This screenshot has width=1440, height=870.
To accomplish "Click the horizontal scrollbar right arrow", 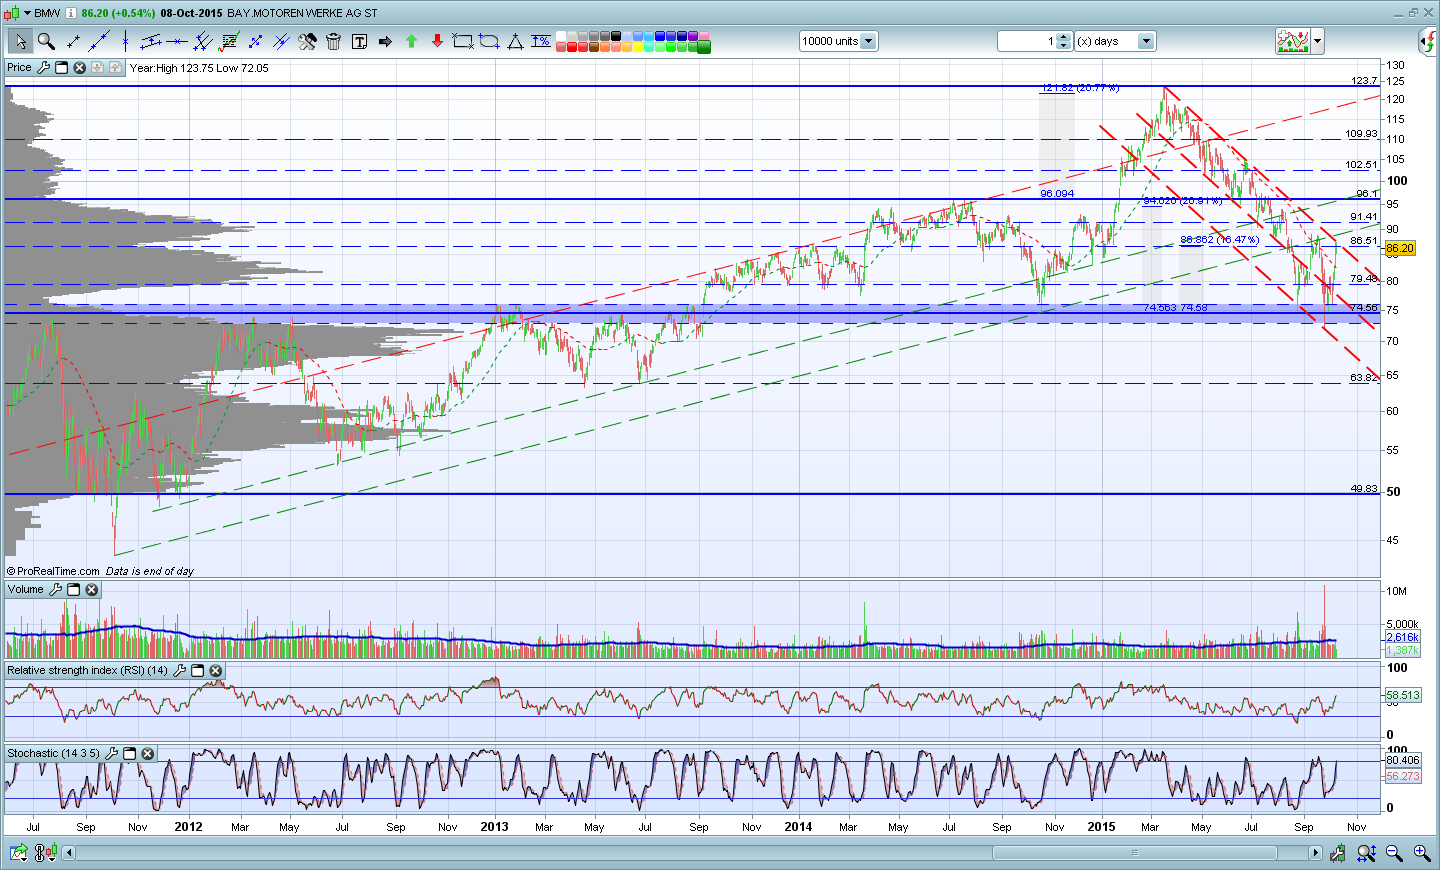I will 1315,853.
